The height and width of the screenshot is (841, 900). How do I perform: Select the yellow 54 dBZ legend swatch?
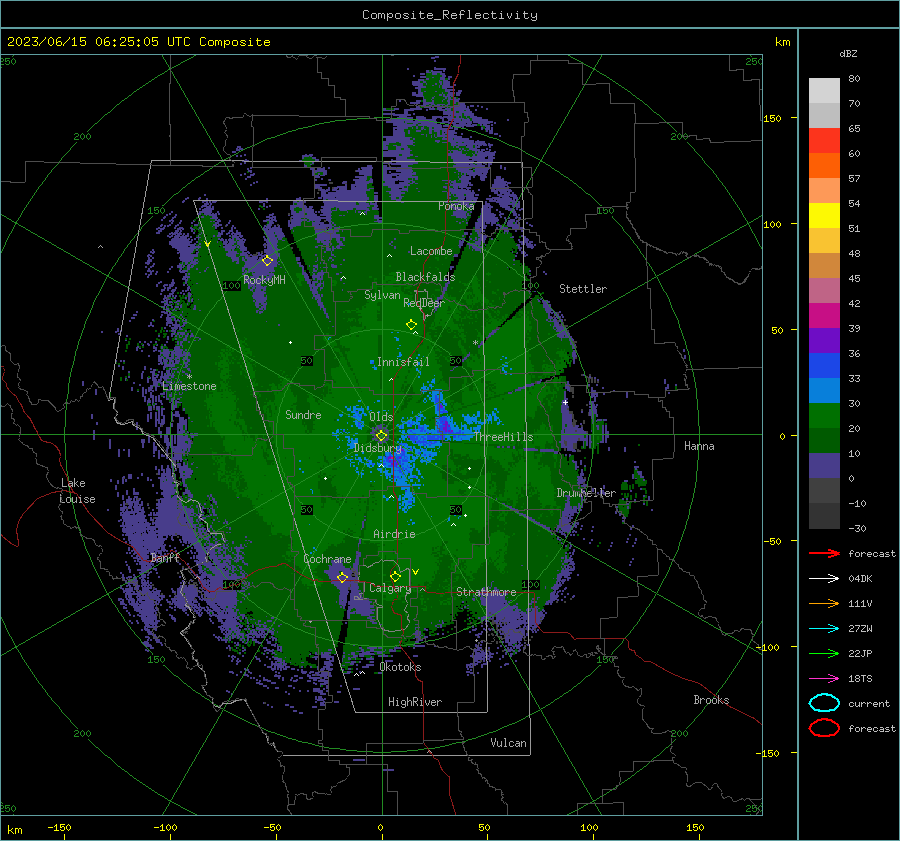coord(824,215)
